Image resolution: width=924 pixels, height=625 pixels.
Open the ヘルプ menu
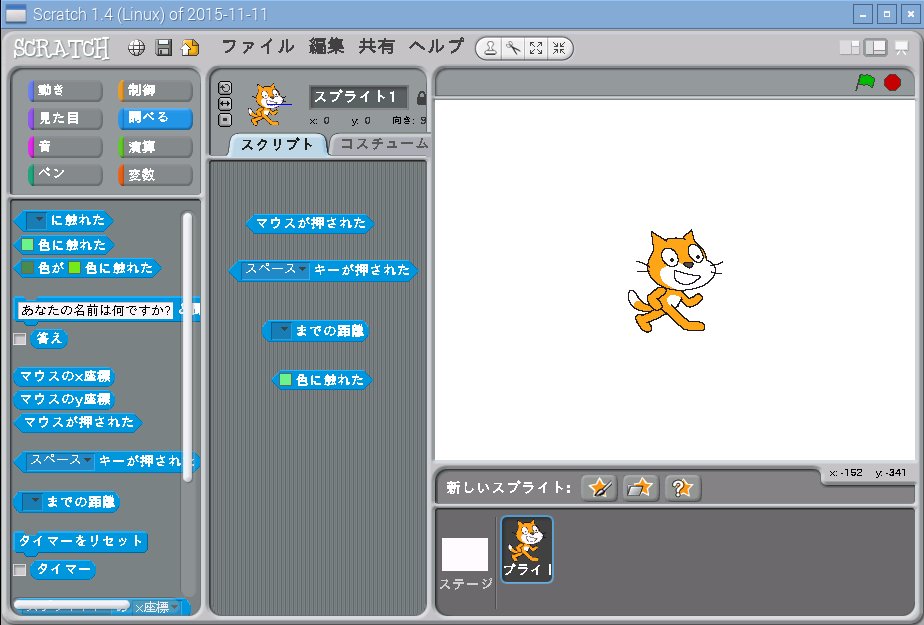pos(436,47)
